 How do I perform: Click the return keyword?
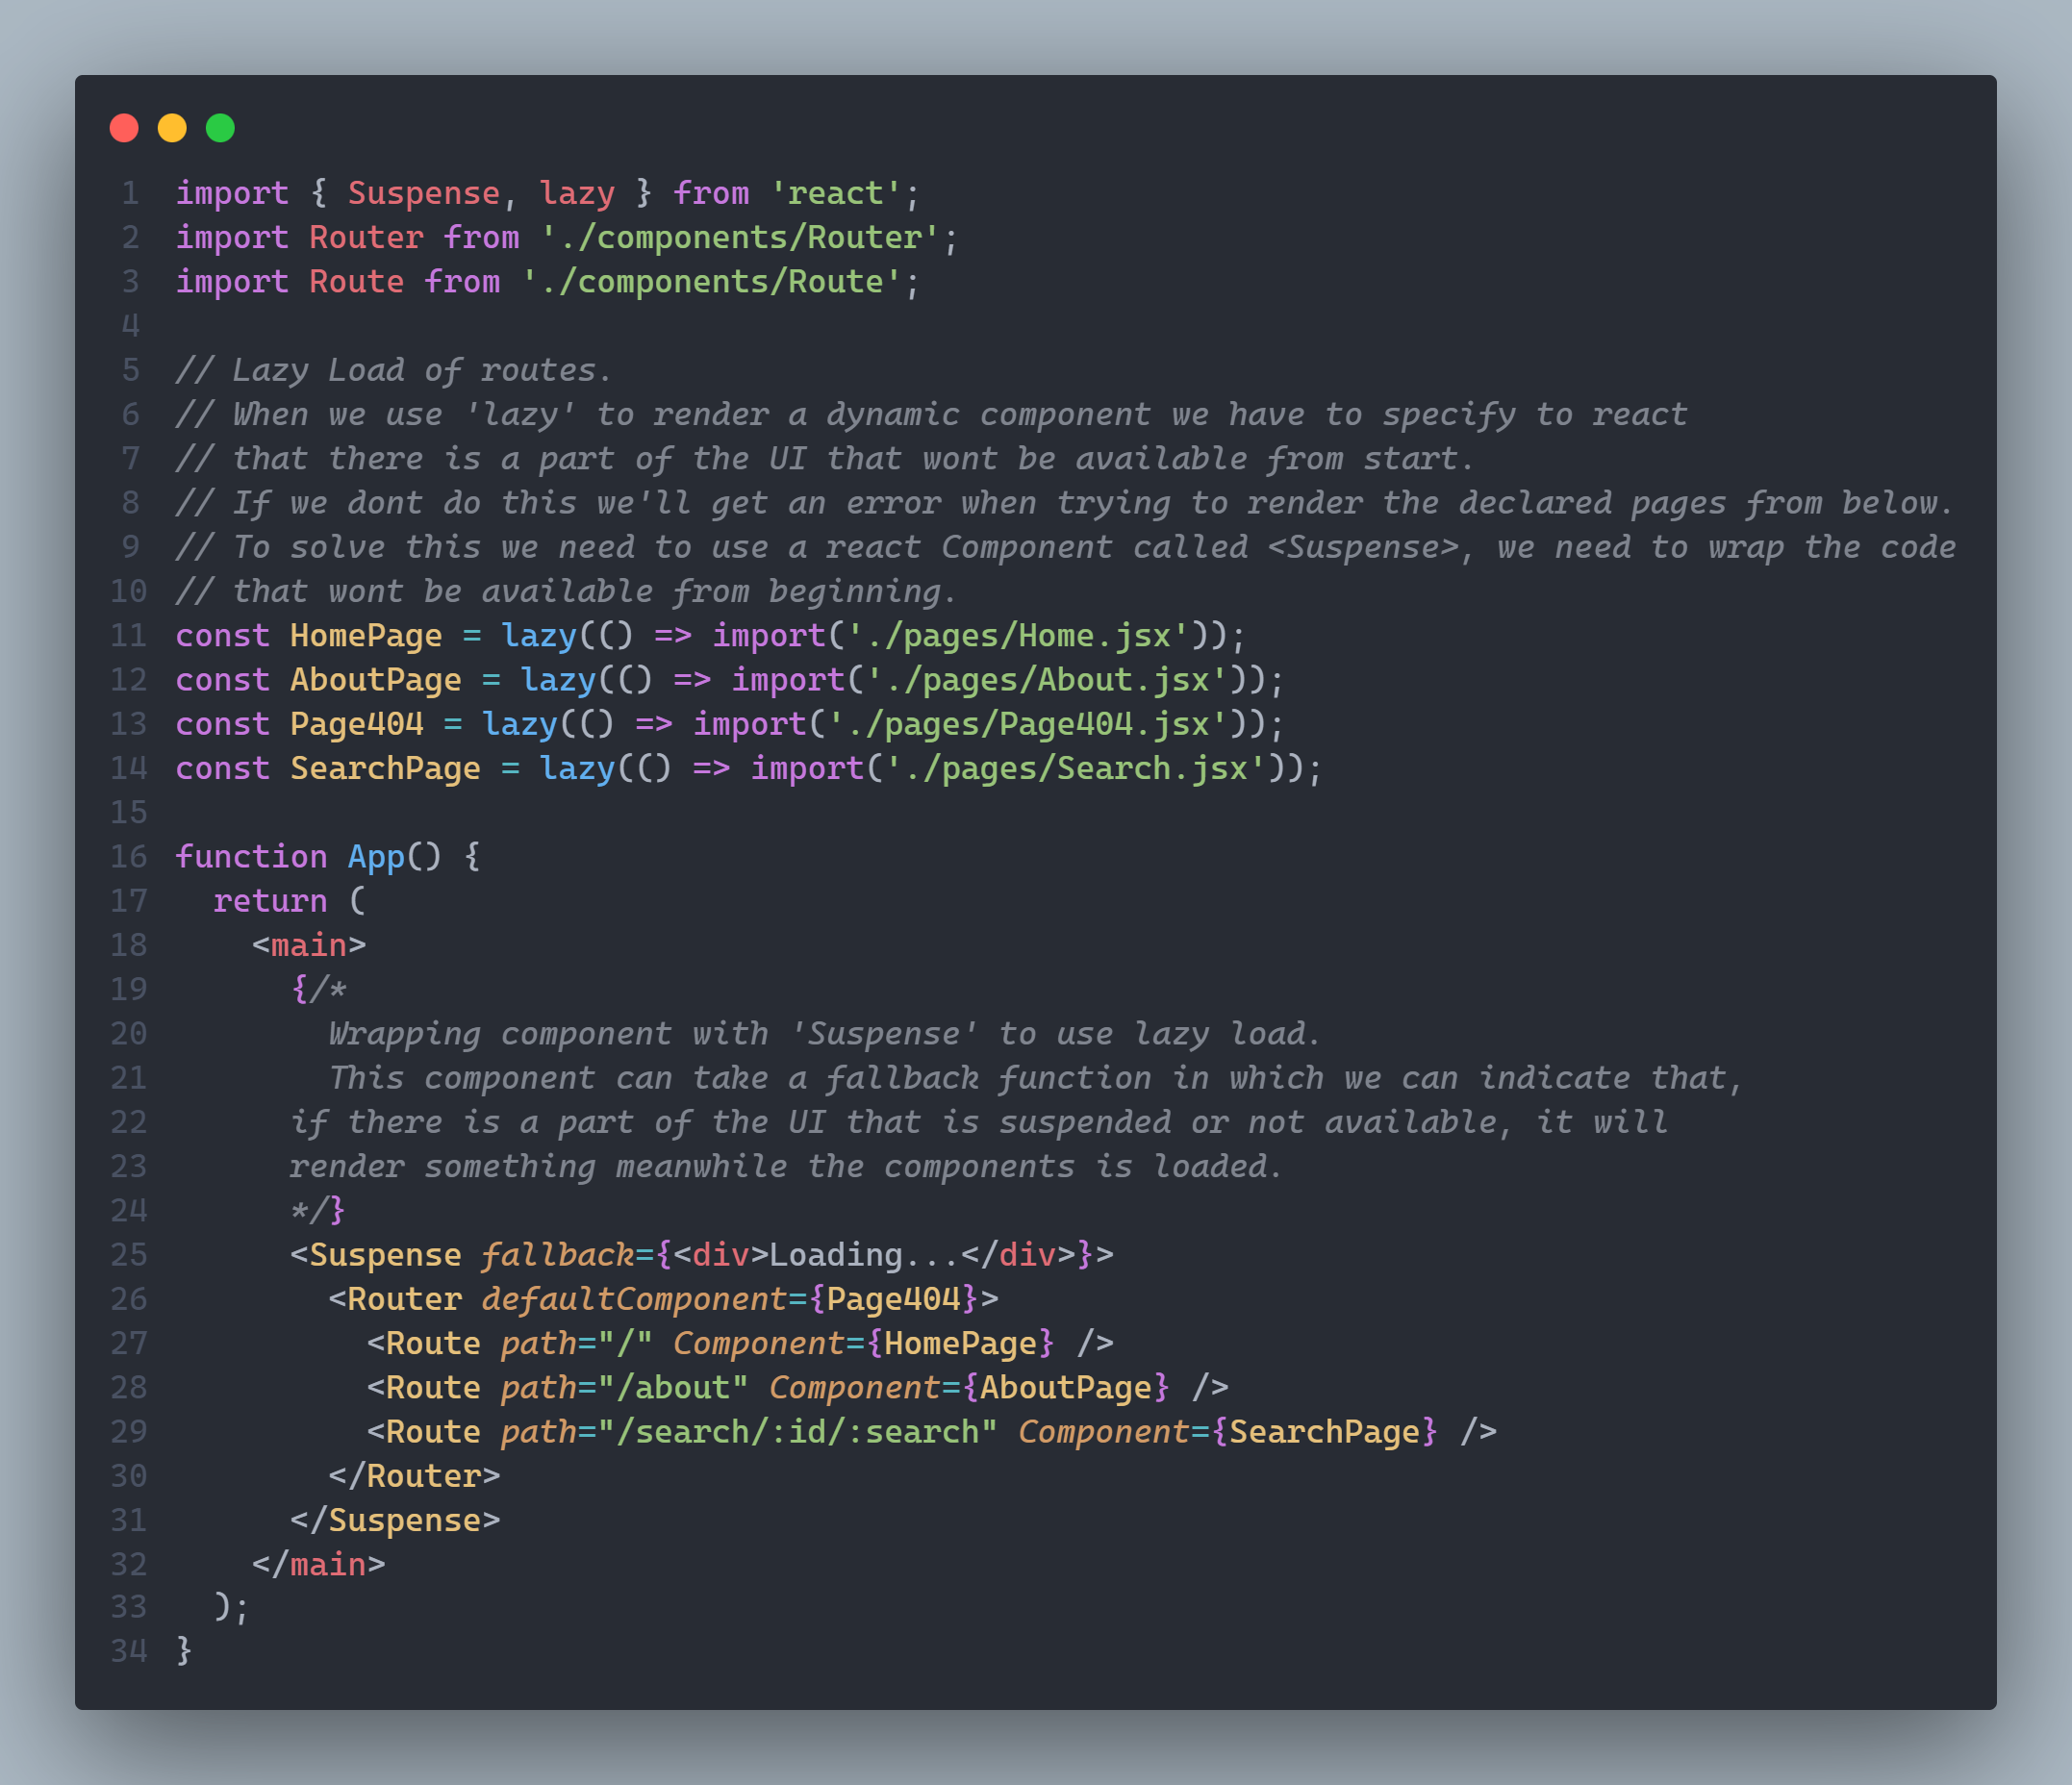270,901
